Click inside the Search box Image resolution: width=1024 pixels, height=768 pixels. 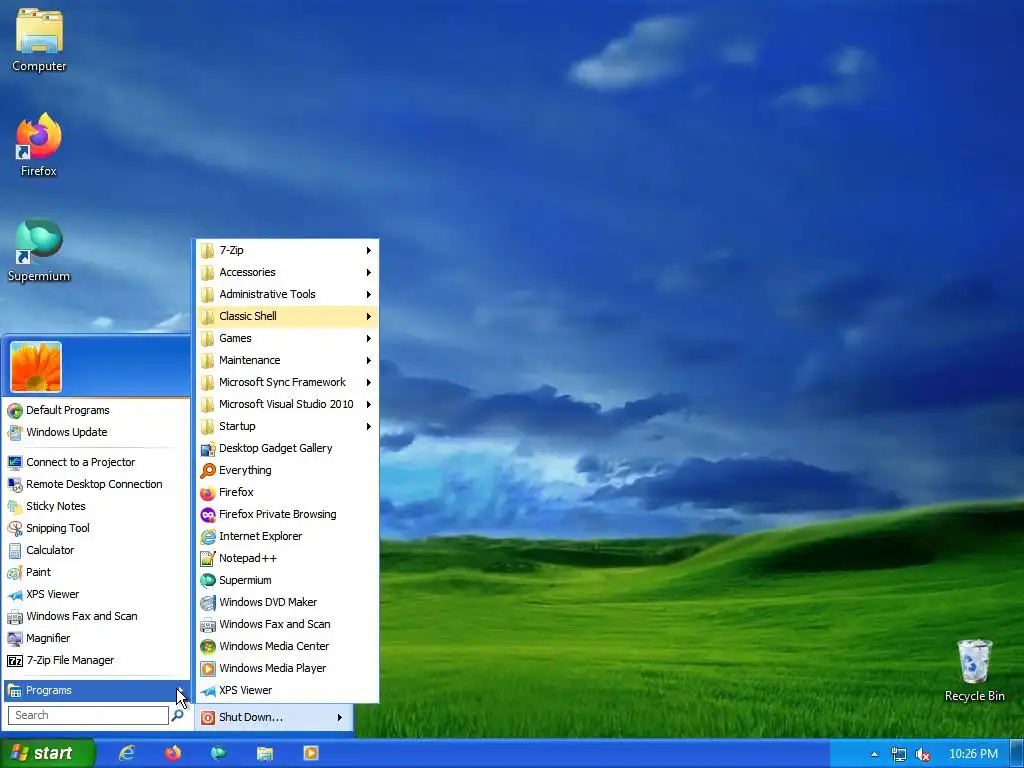click(x=88, y=715)
